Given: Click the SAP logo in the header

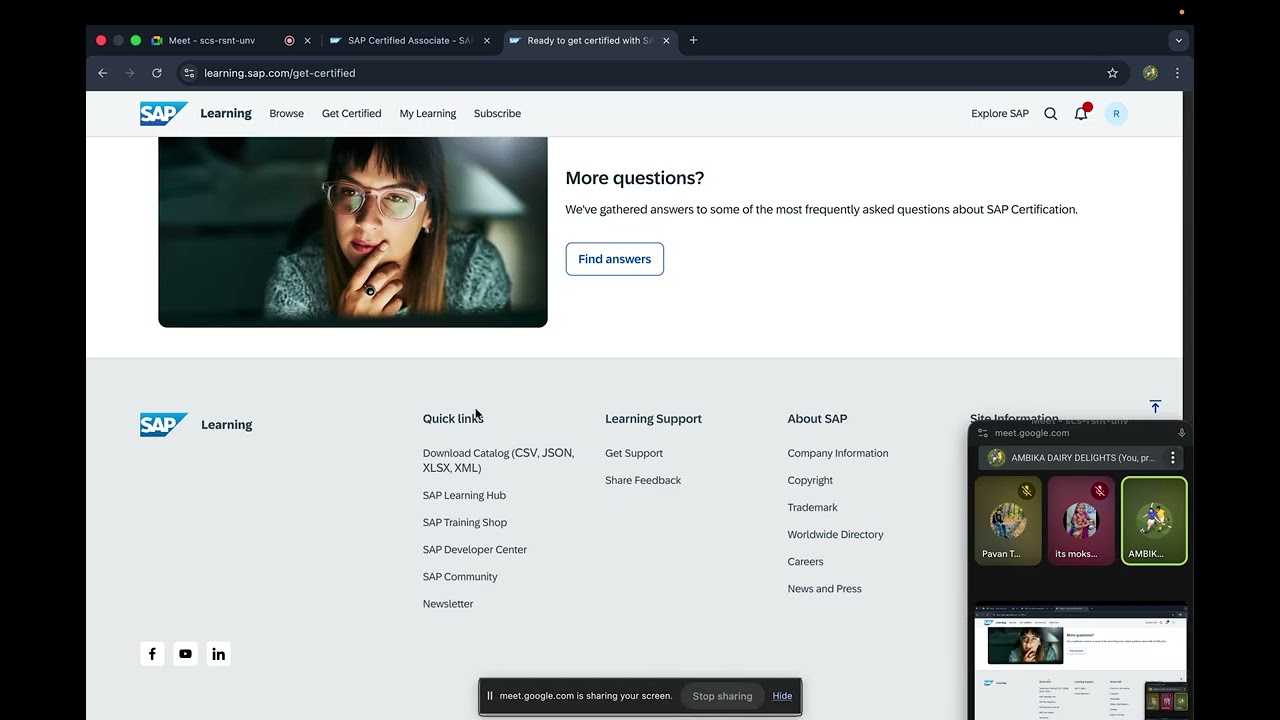Looking at the screenshot, I should click(x=163, y=113).
